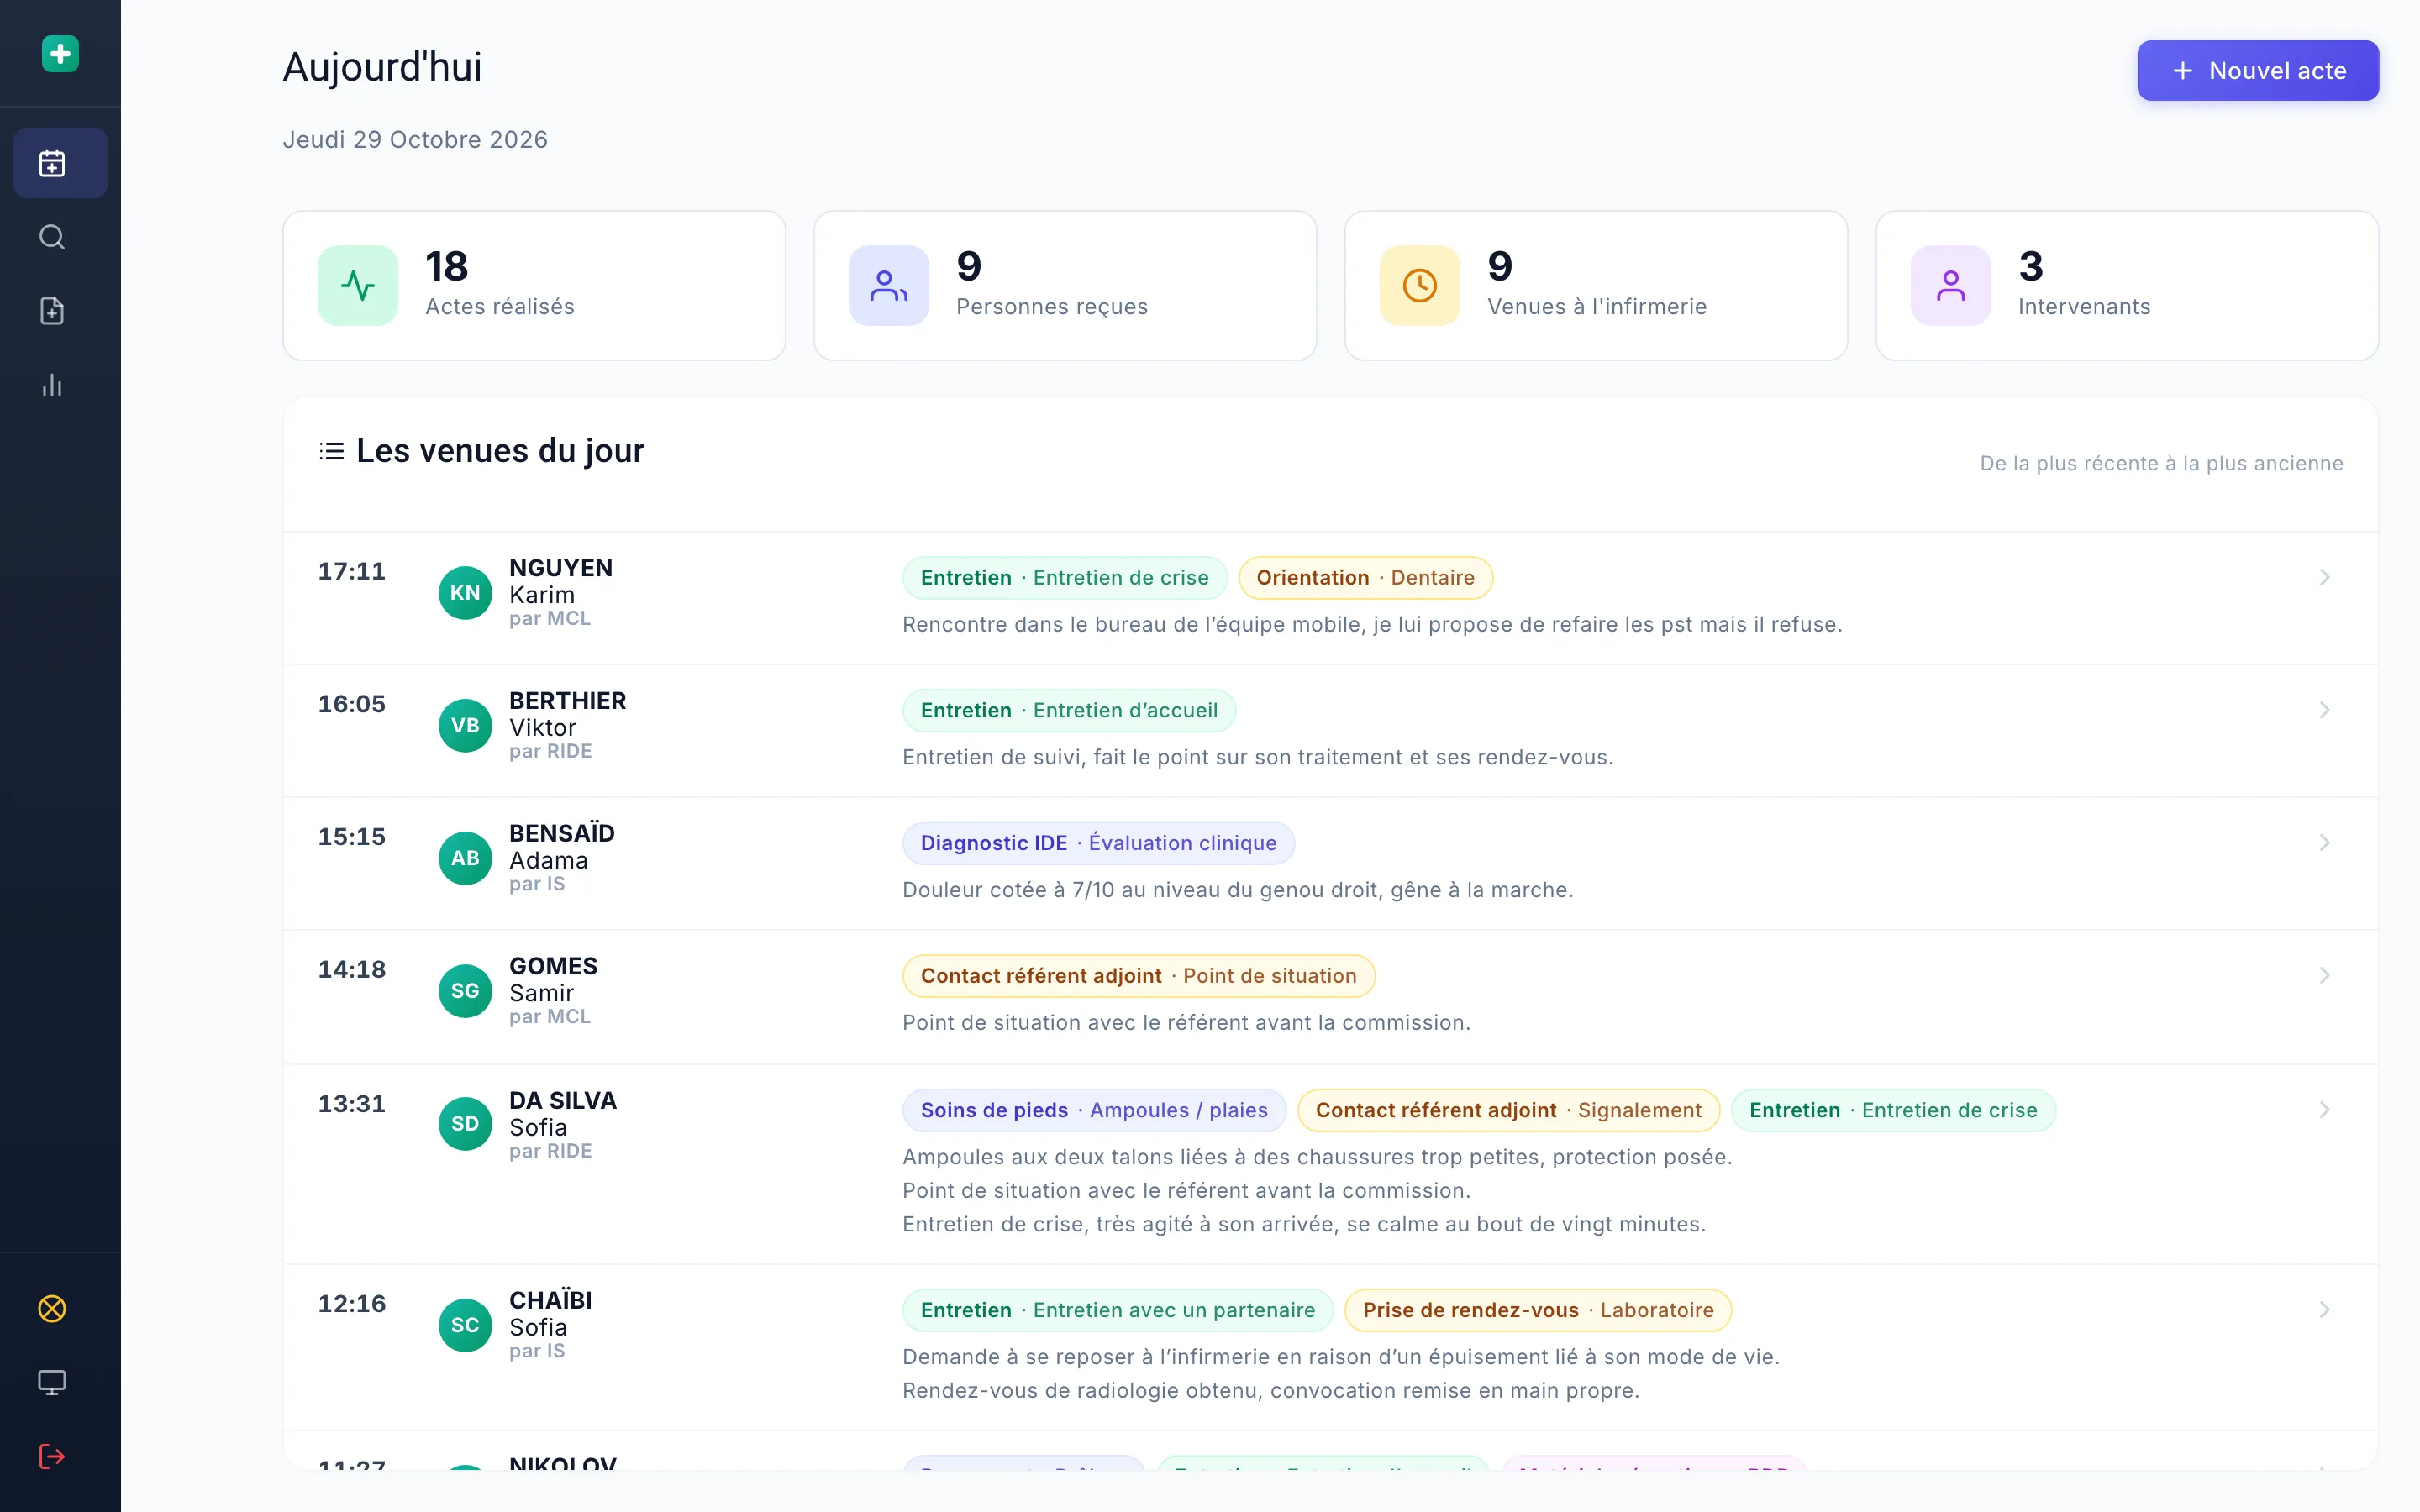The height and width of the screenshot is (1512, 2420).
Task: Click the new document sidebar icon
Action: pos(52,311)
